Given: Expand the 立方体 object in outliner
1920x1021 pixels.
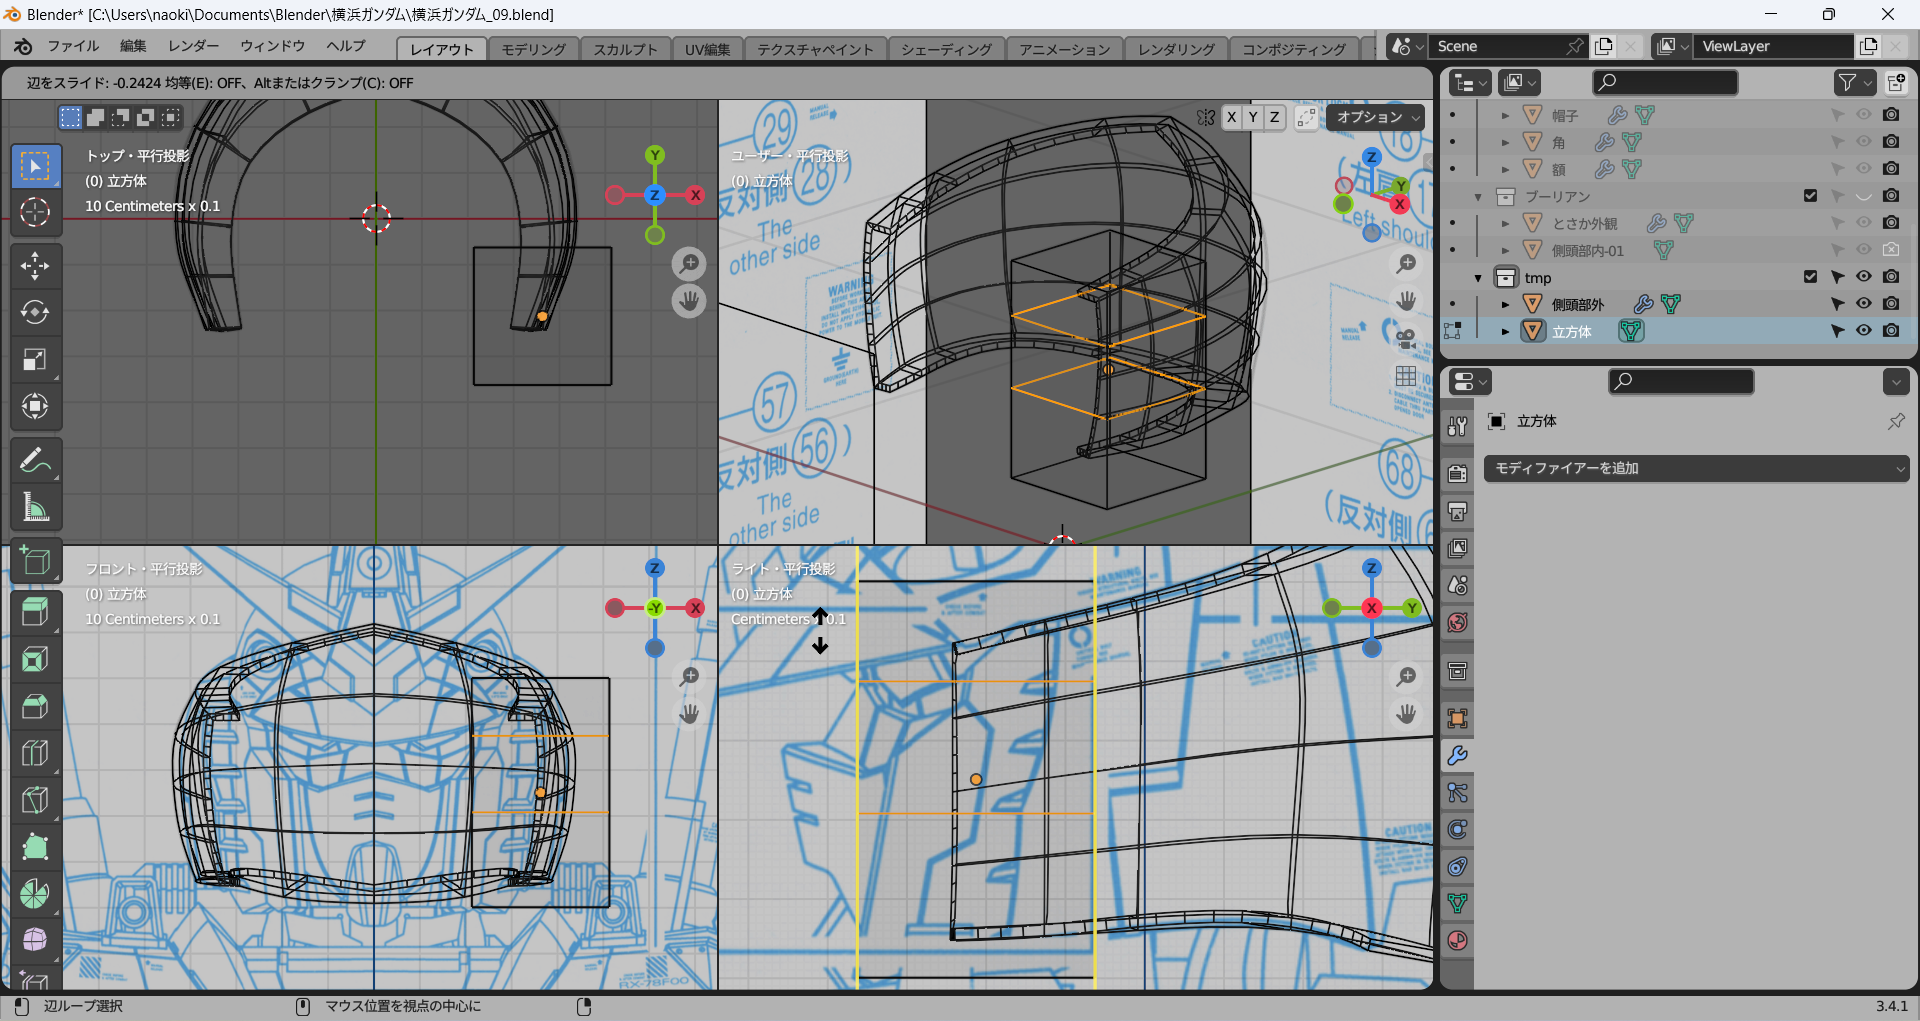Looking at the screenshot, I should click(x=1505, y=332).
